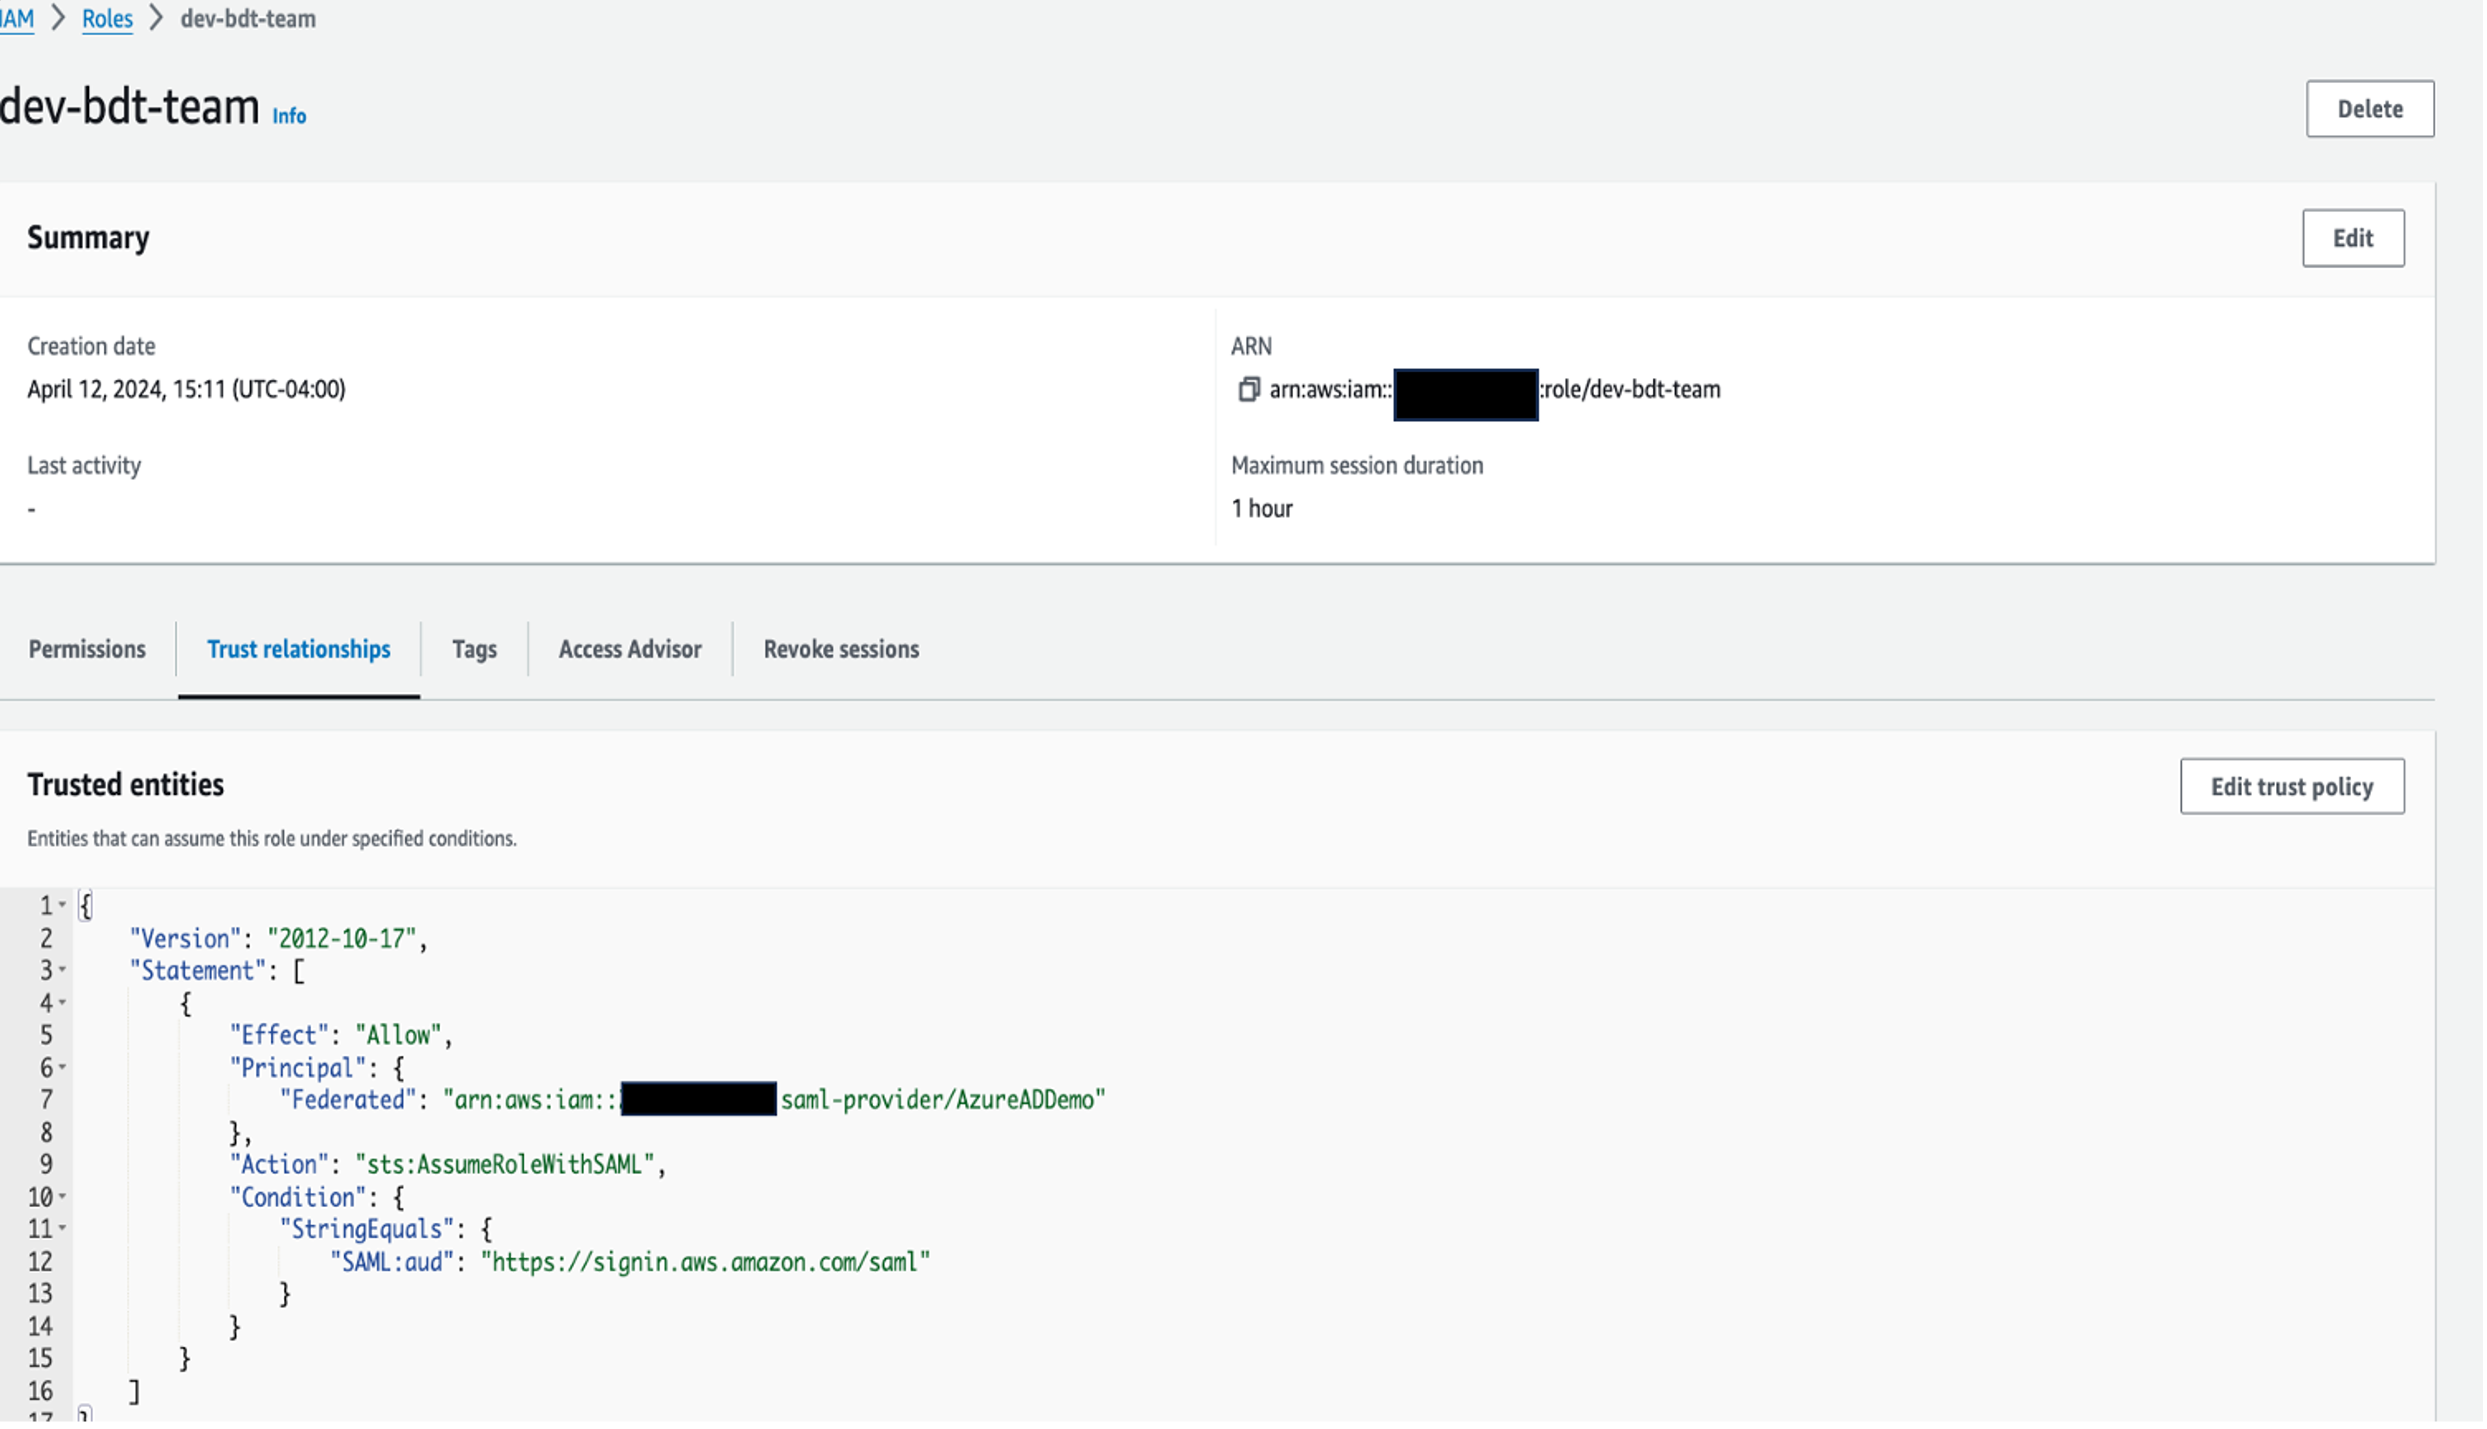Image resolution: width=2487 pixels, height=1429 pixels.
Task: Click Edit in the Summary section
Action: tap(2353, 238)
